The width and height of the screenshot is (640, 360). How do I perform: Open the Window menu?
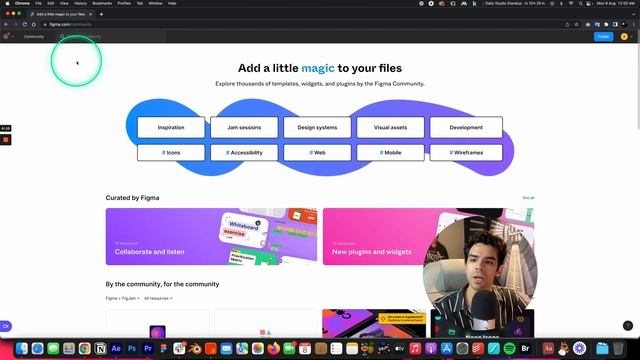(x=155, y=3)
